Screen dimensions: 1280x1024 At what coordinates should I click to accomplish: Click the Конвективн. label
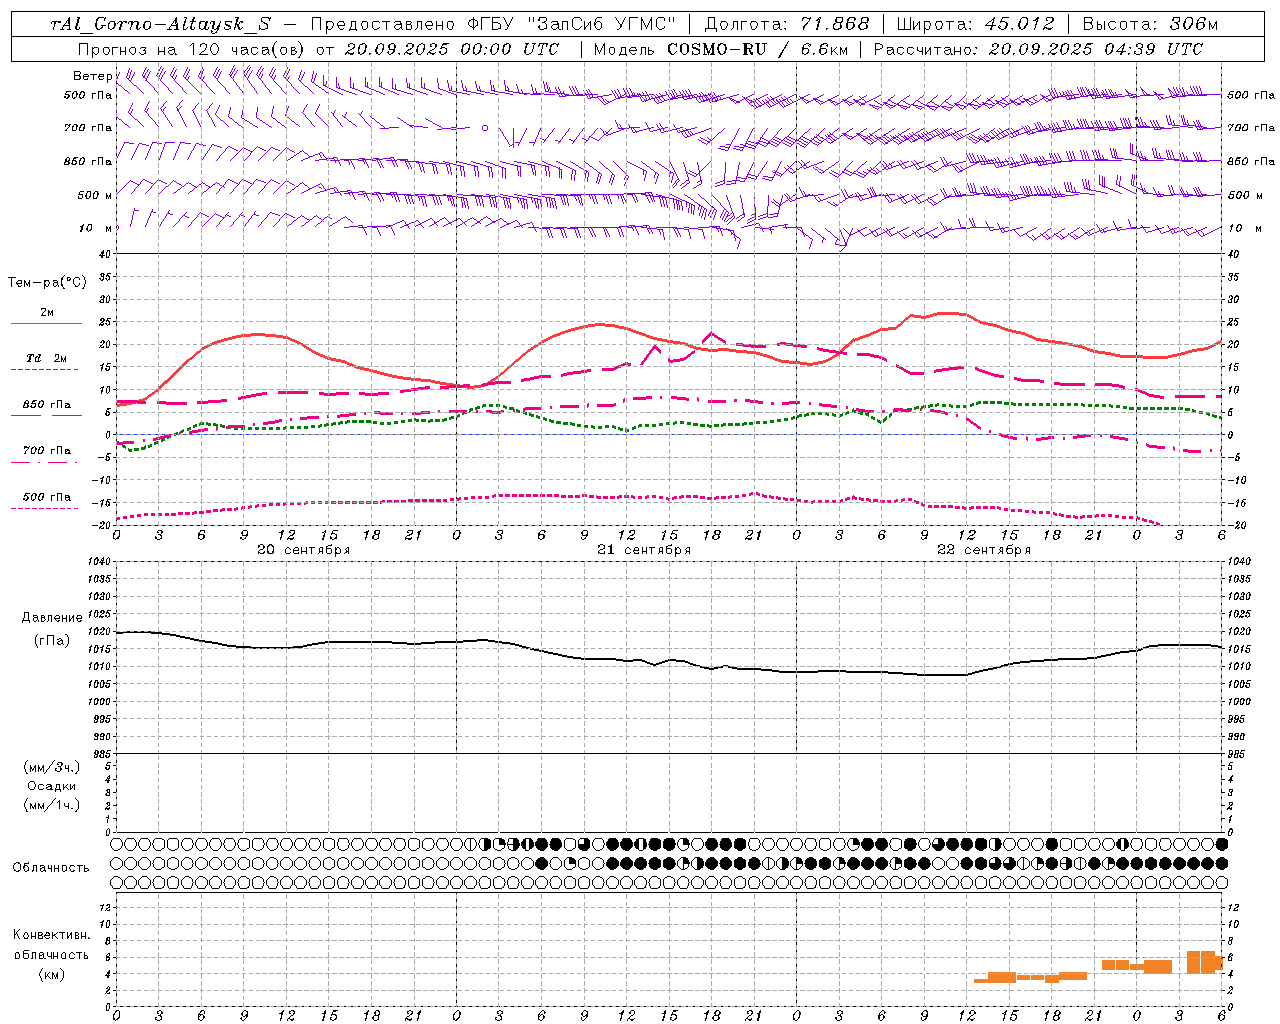(x=51, y=935)
